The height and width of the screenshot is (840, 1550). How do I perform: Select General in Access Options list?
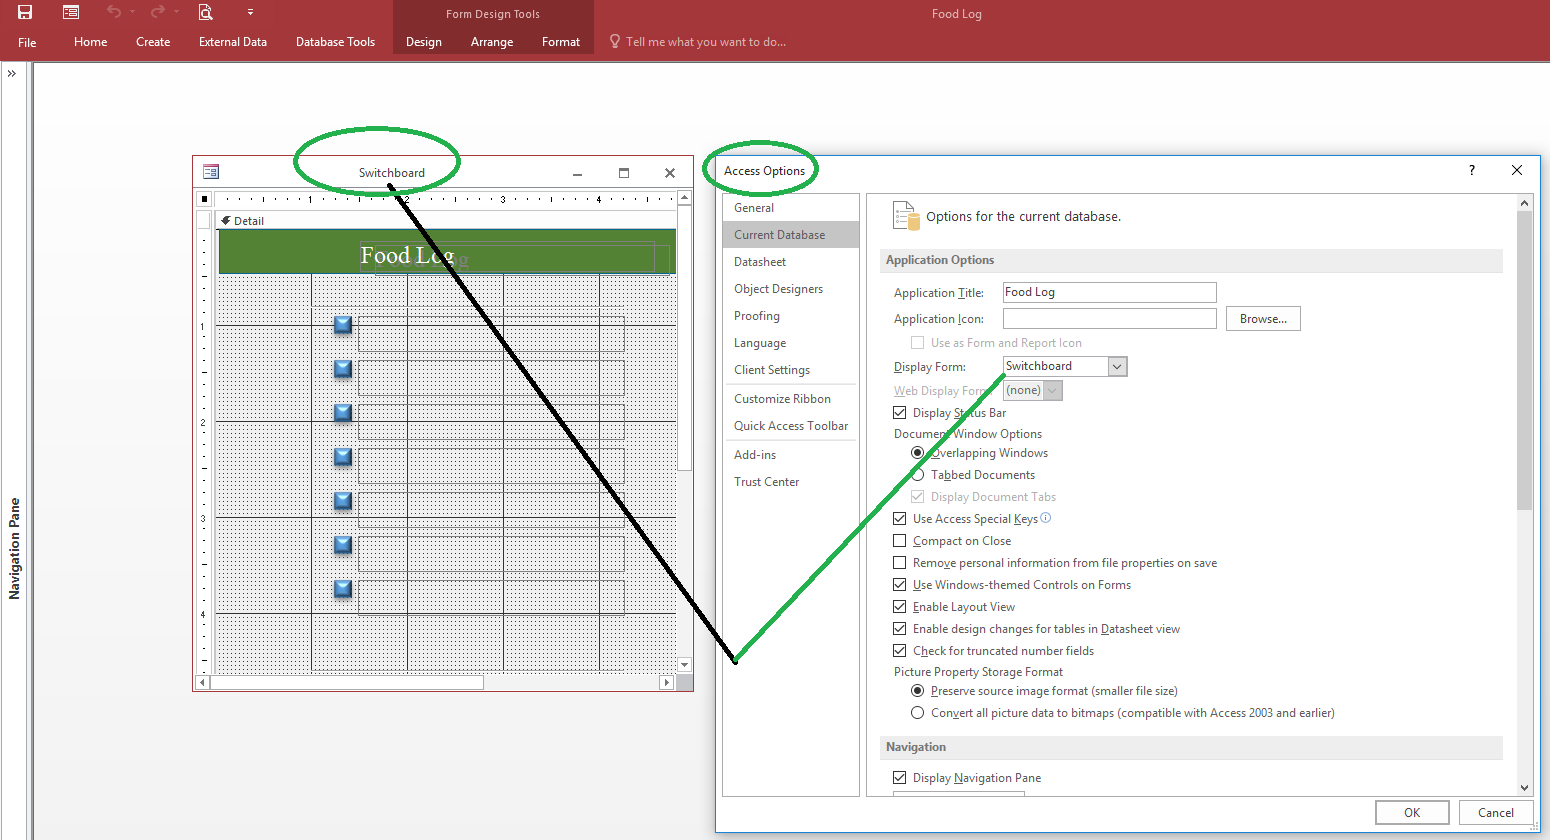tap(790, 208)
